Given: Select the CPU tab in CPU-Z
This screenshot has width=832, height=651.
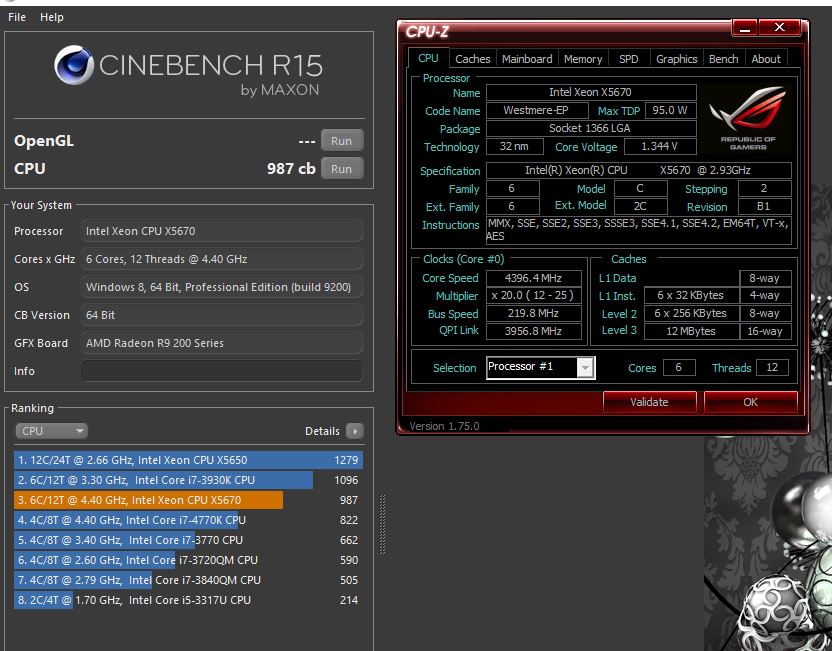Looking at the screenshot, I should [x=428, y=58].
